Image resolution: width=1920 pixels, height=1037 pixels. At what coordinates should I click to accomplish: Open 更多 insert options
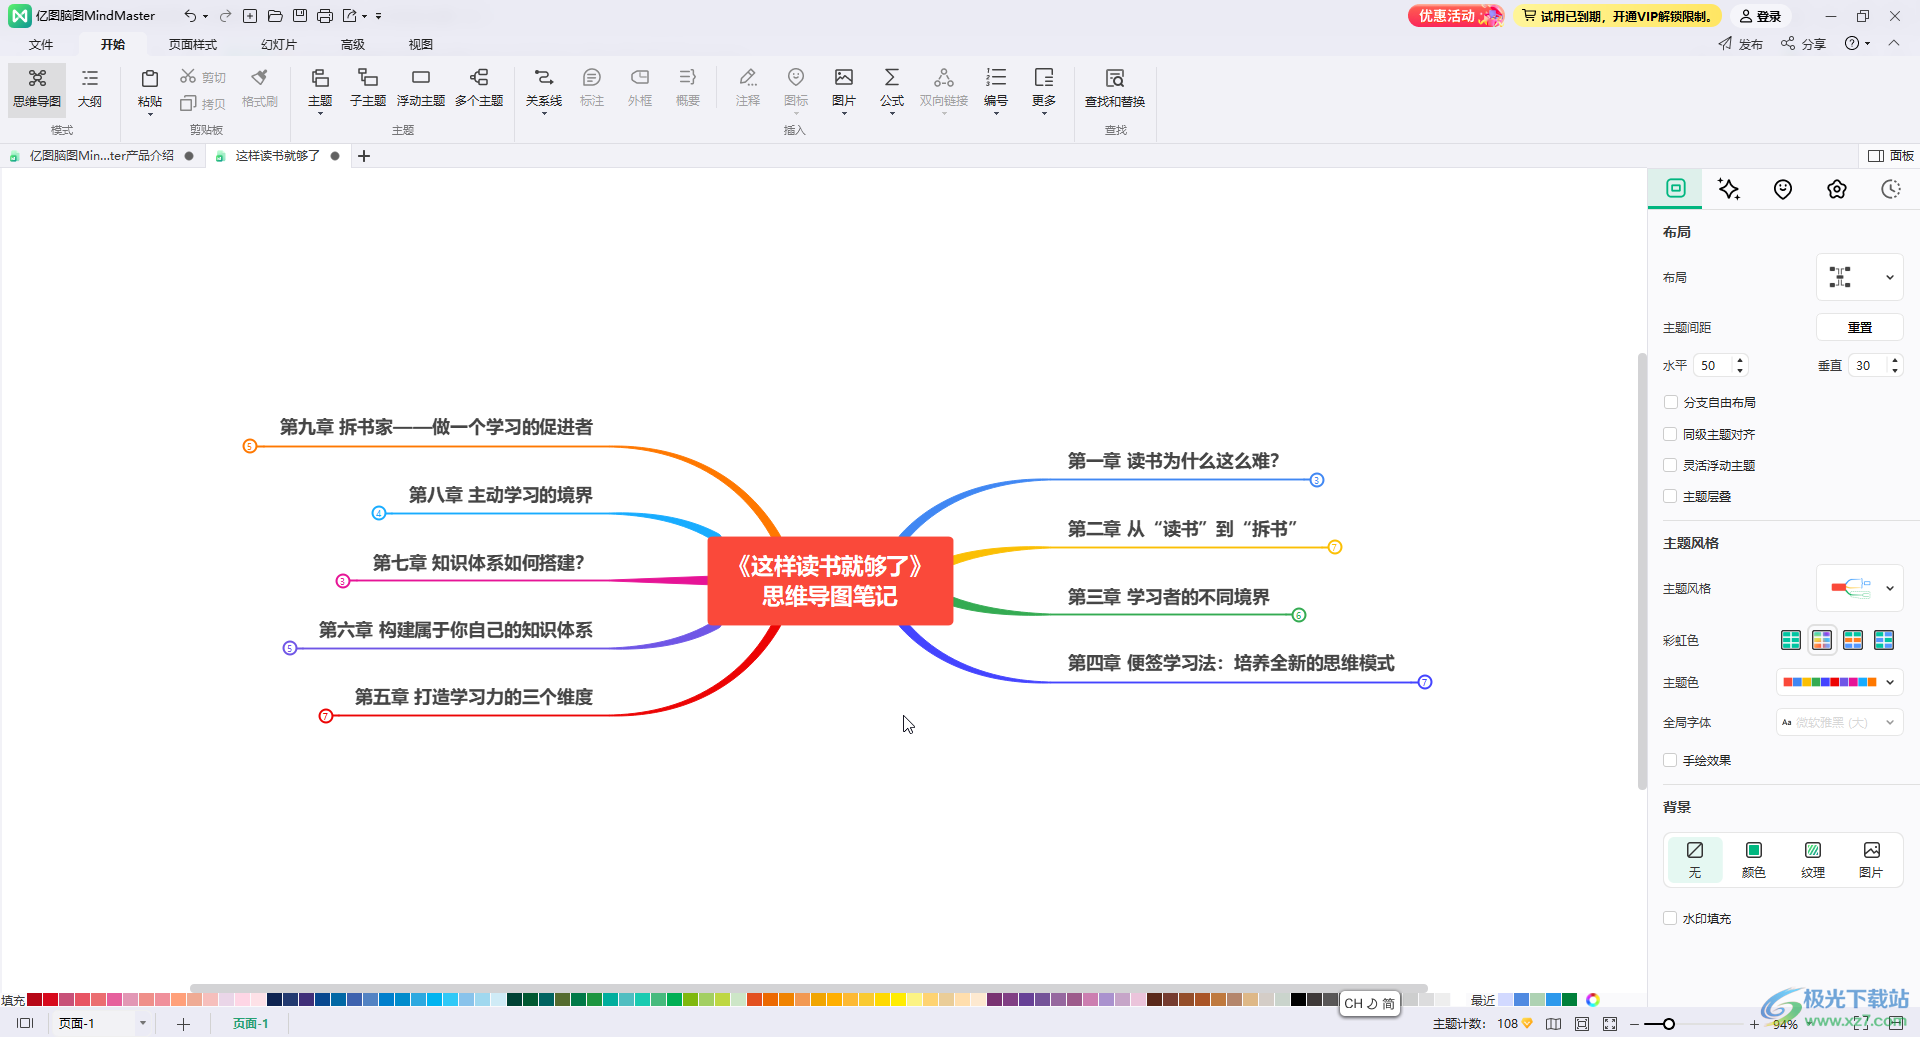pyautogui.click(x=1044, y=88)
